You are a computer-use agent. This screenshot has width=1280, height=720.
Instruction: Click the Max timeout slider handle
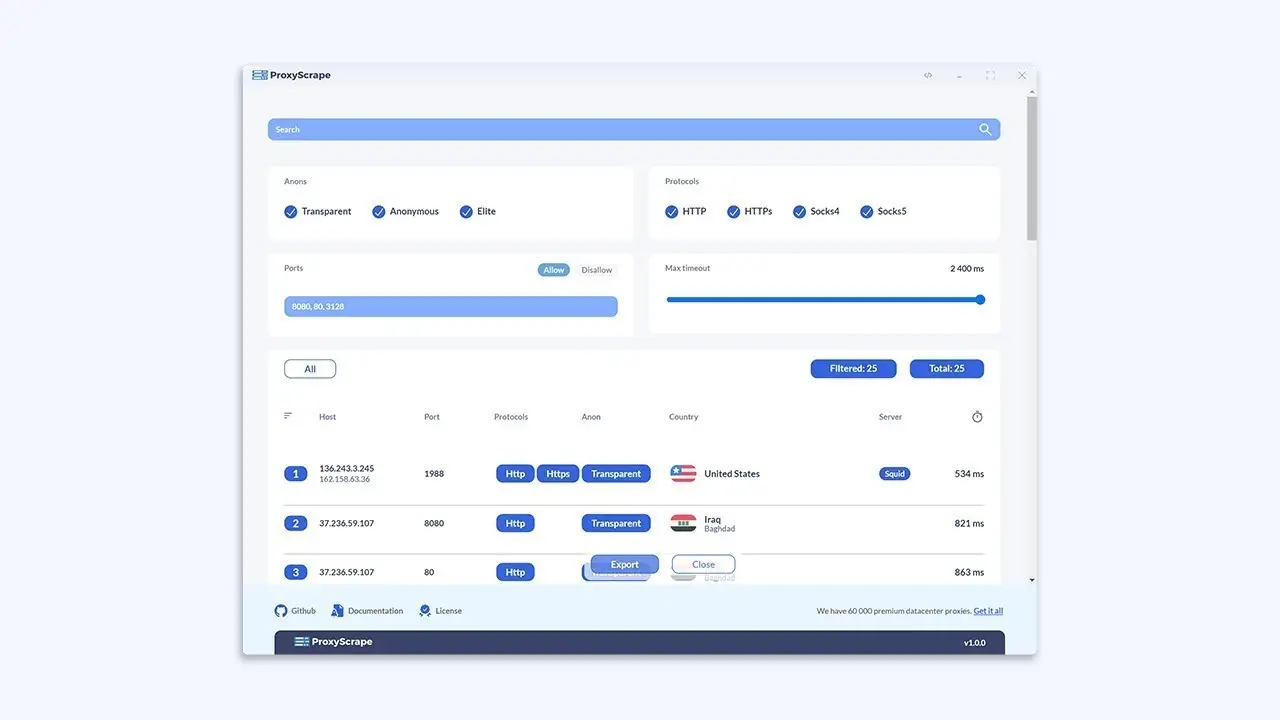point(980,299)
